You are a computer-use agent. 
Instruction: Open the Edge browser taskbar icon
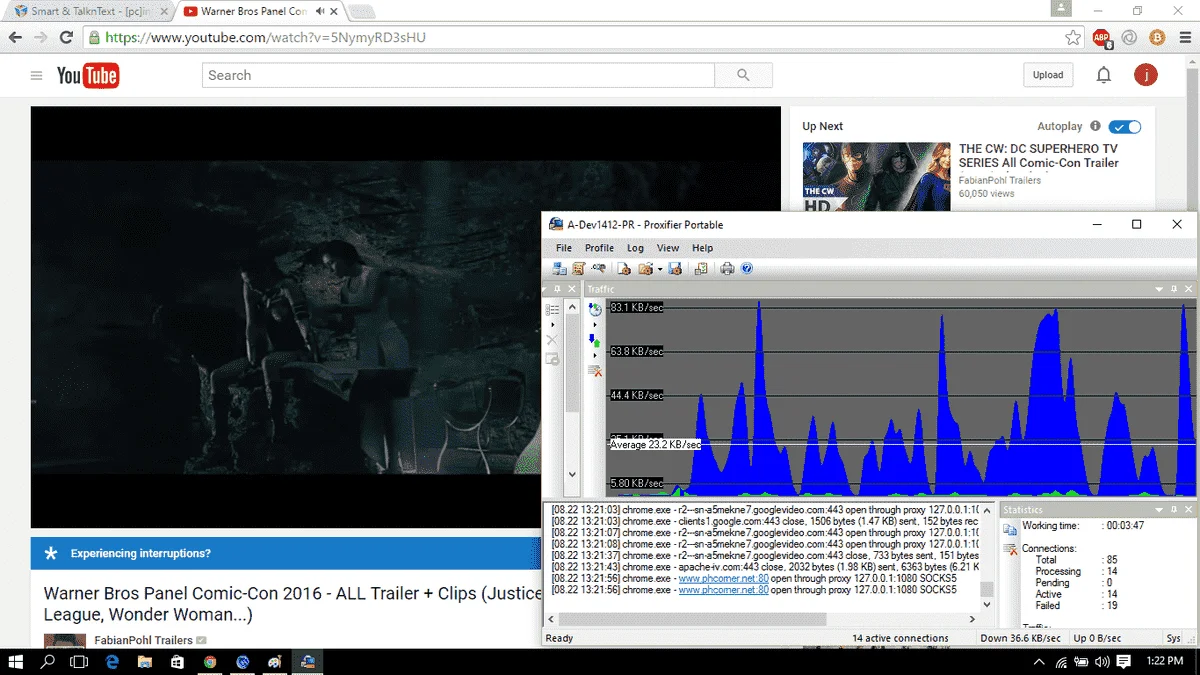point(113,661)
